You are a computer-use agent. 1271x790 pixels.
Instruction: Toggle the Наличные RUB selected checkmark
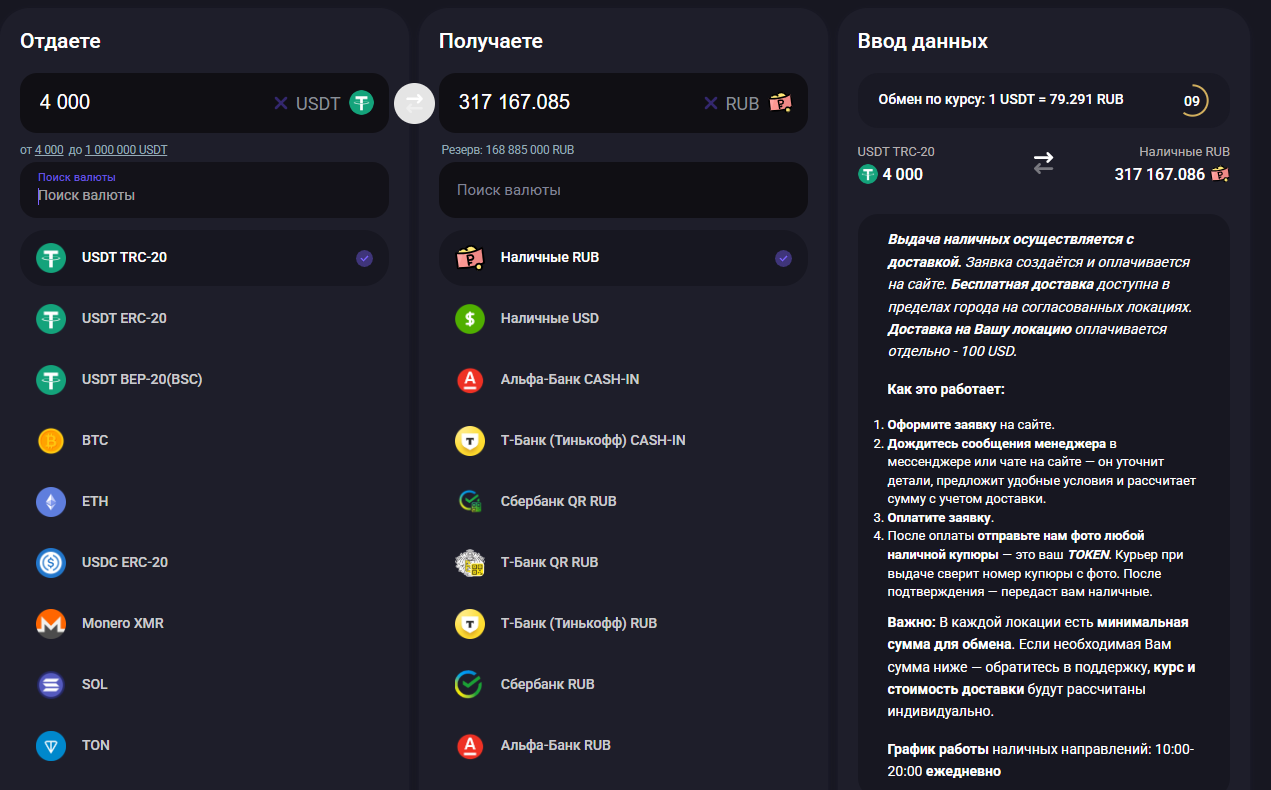pos(783,258)
